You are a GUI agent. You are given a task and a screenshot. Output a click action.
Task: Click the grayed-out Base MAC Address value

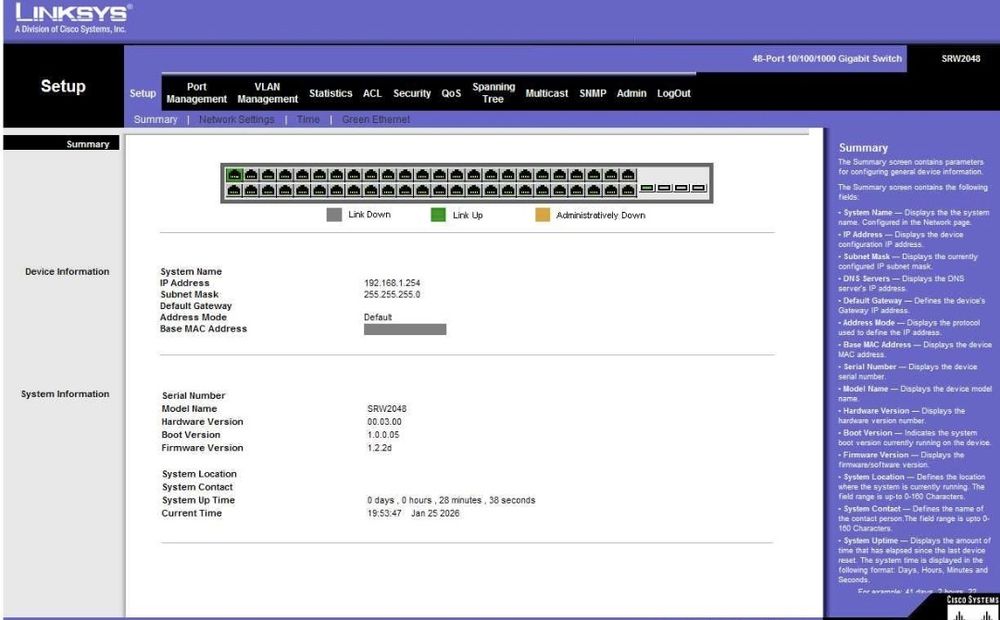tap(405, 329)
